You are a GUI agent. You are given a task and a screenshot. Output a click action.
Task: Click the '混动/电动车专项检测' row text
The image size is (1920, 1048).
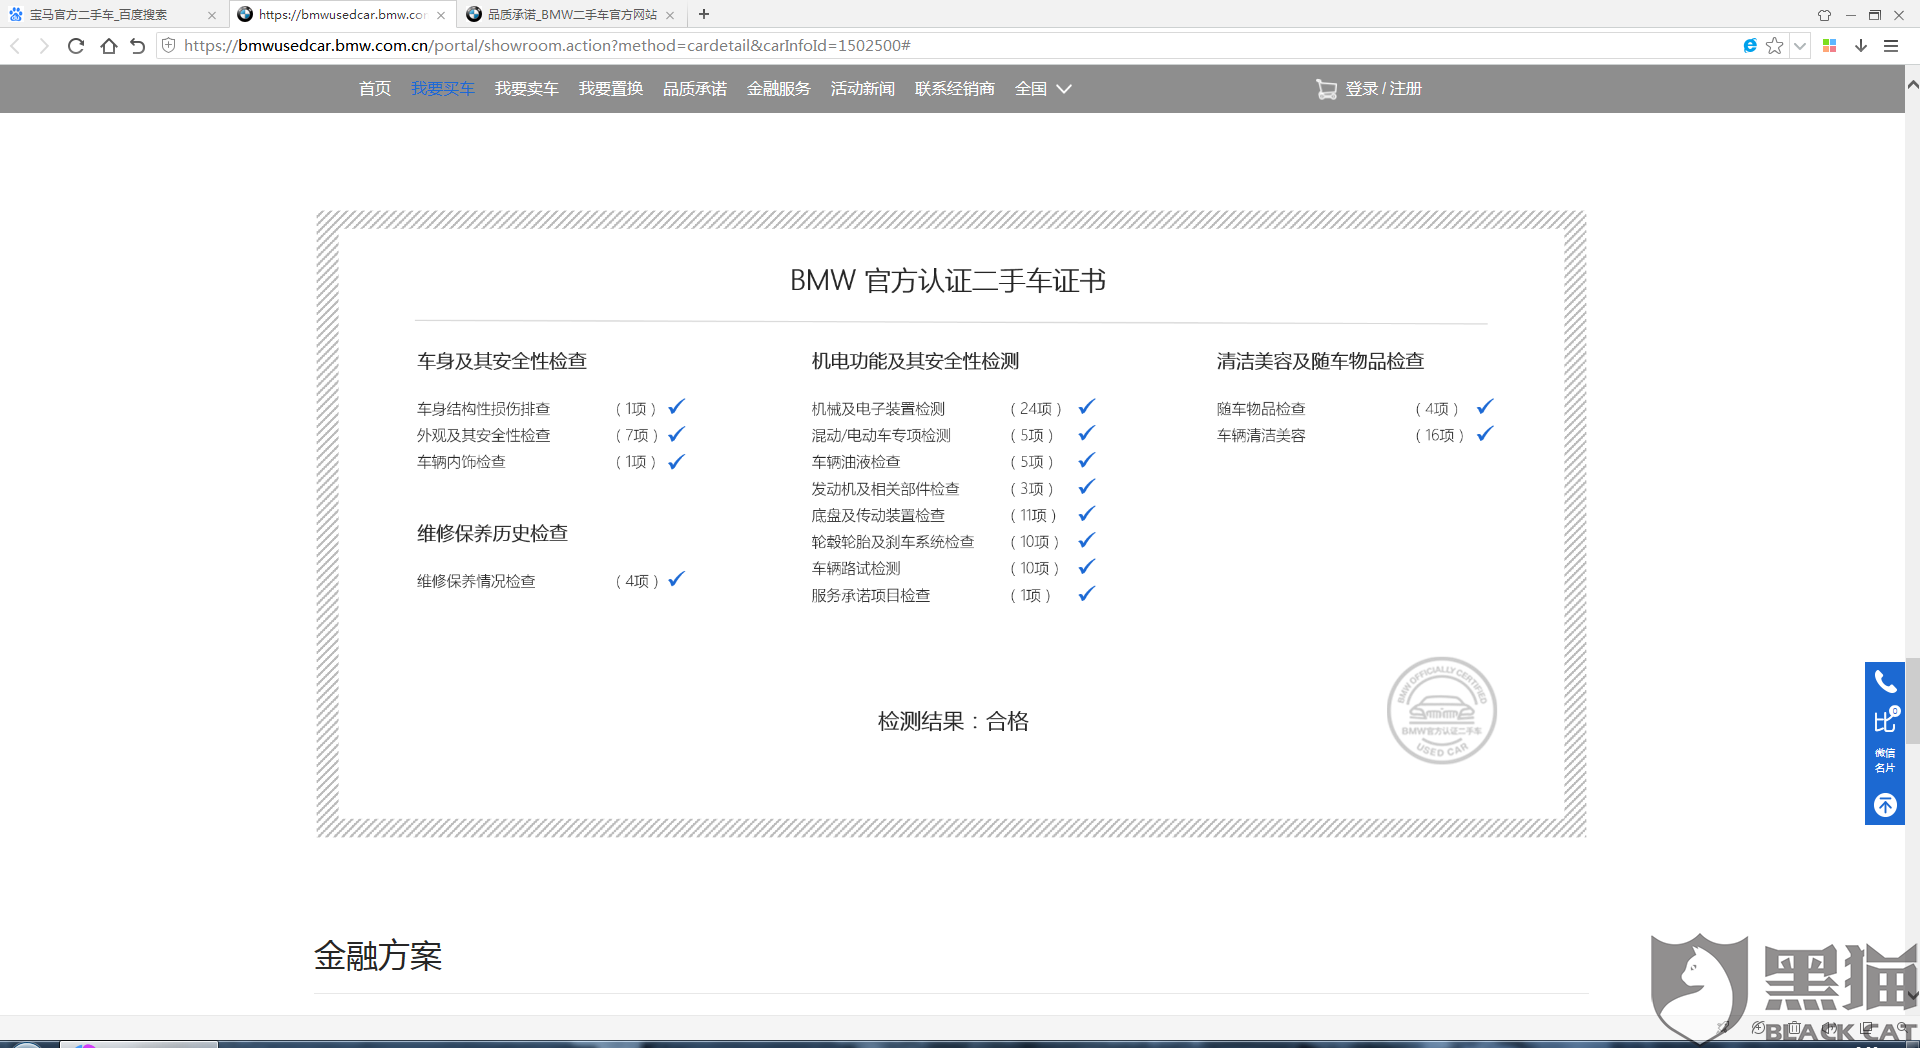click(x=881, y=435)
